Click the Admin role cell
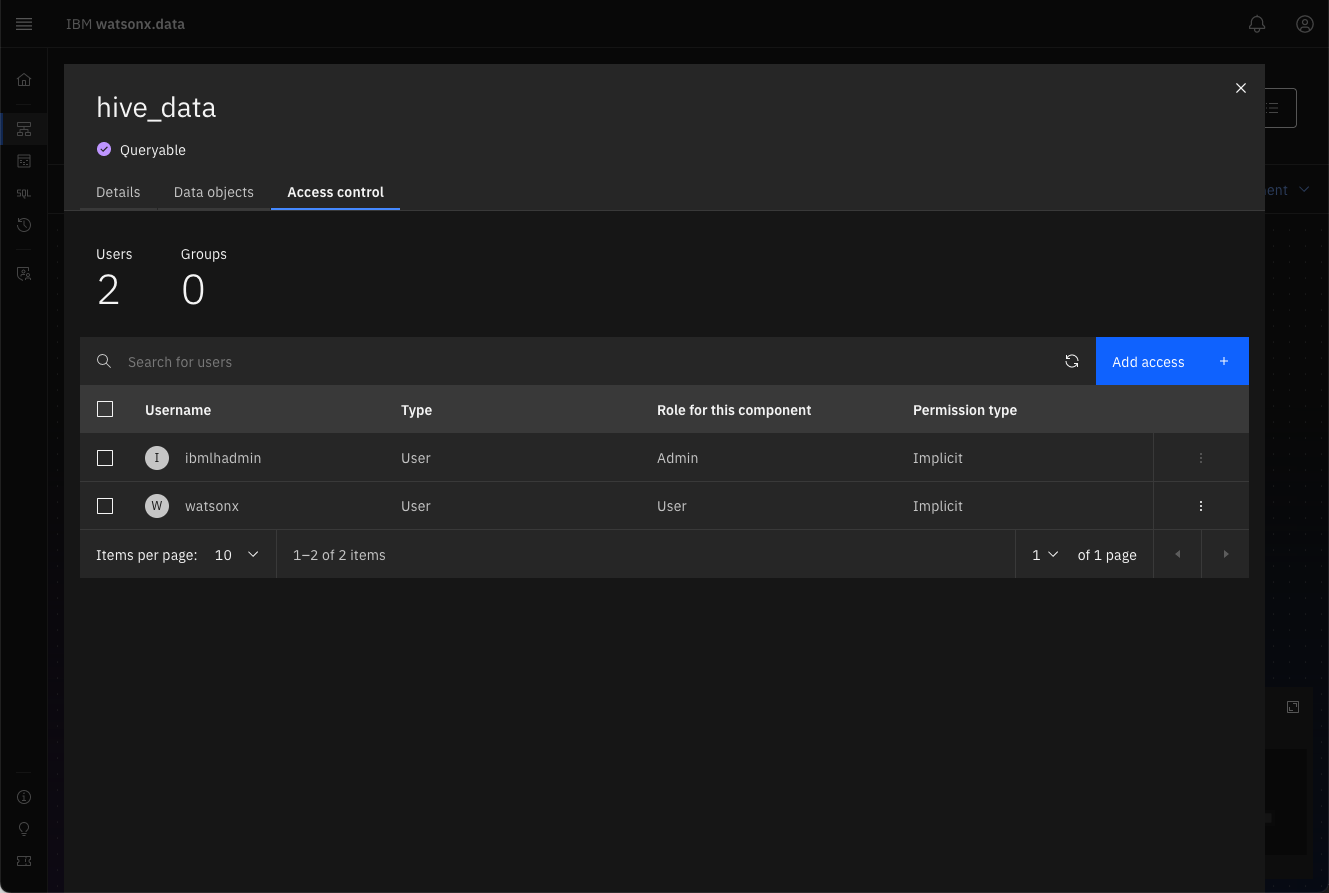The image size is (1329, 893). click(678, 458)
